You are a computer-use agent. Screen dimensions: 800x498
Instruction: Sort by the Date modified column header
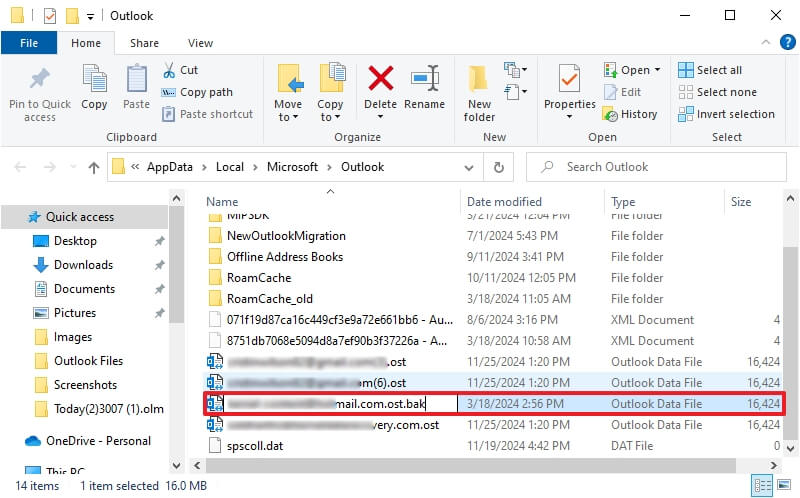504,202
